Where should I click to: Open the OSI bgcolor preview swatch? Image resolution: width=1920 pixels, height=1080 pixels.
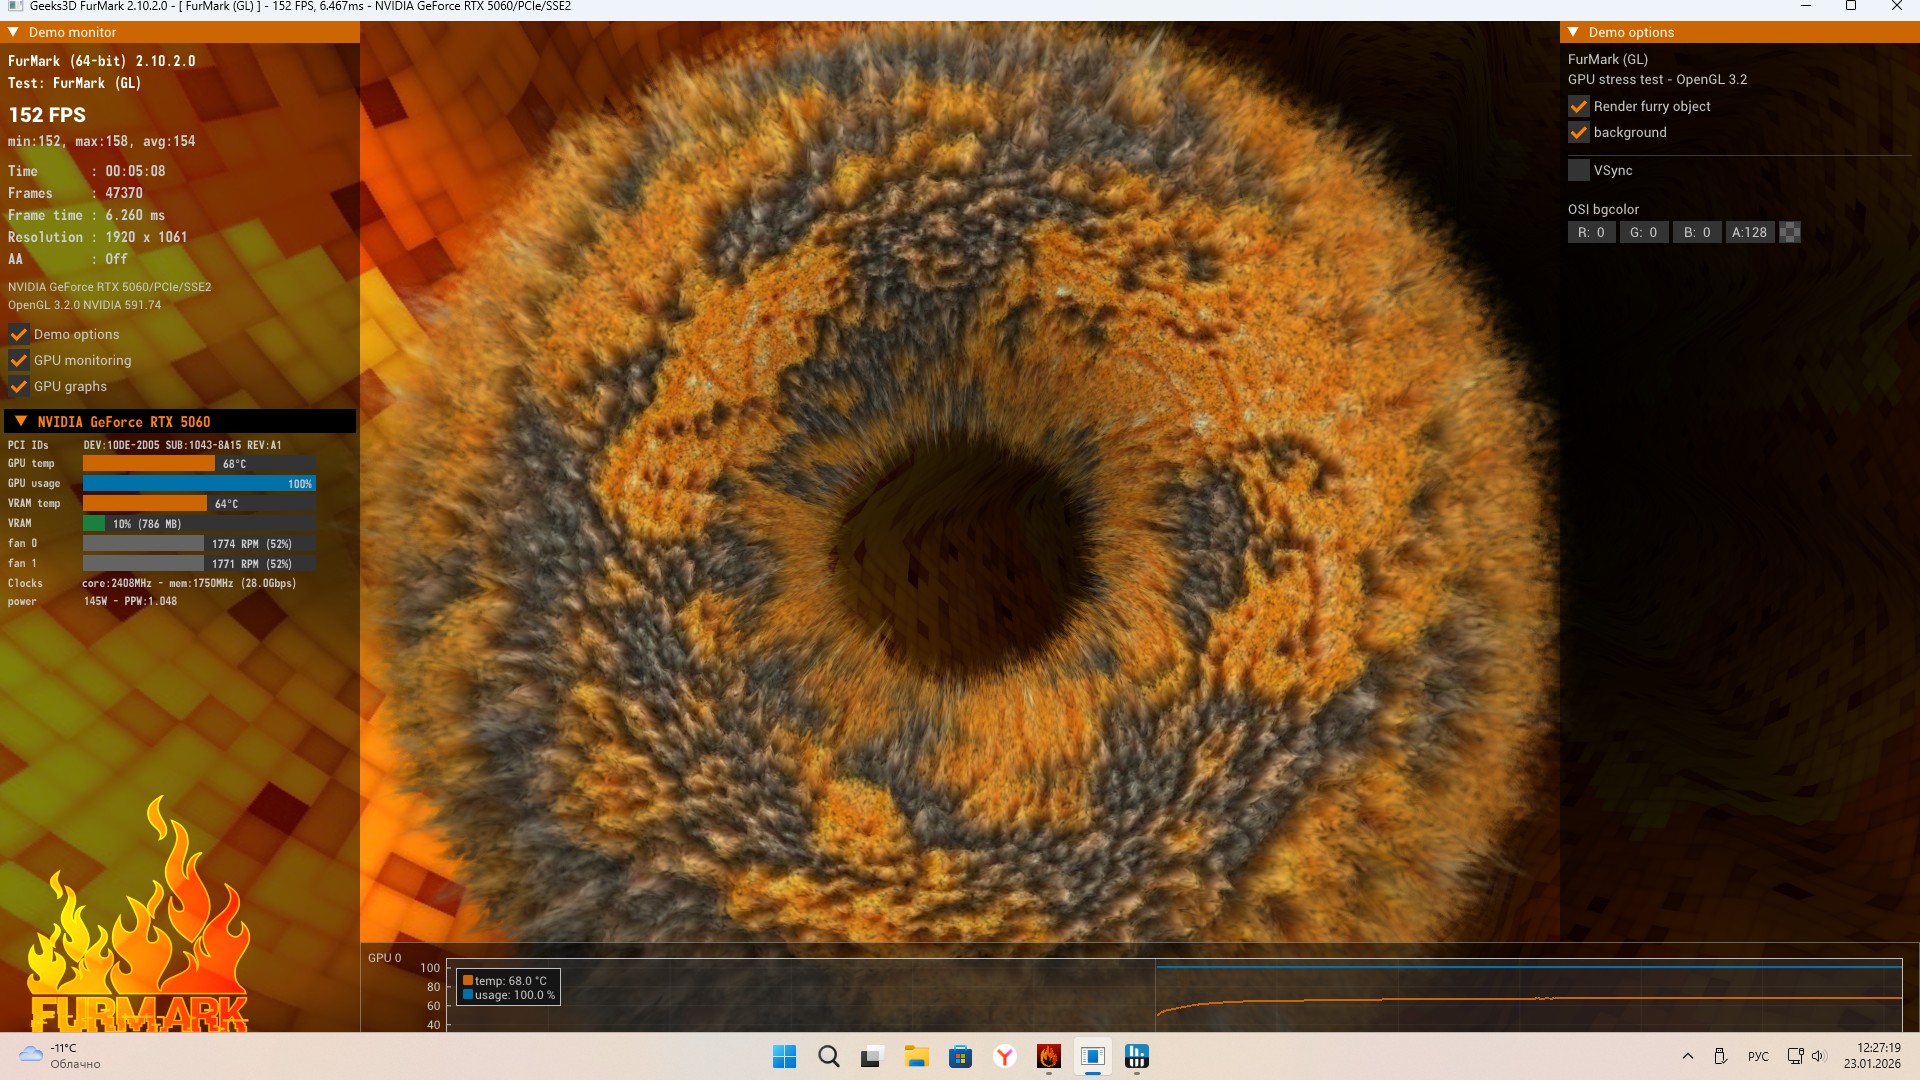pos(1791,232)
